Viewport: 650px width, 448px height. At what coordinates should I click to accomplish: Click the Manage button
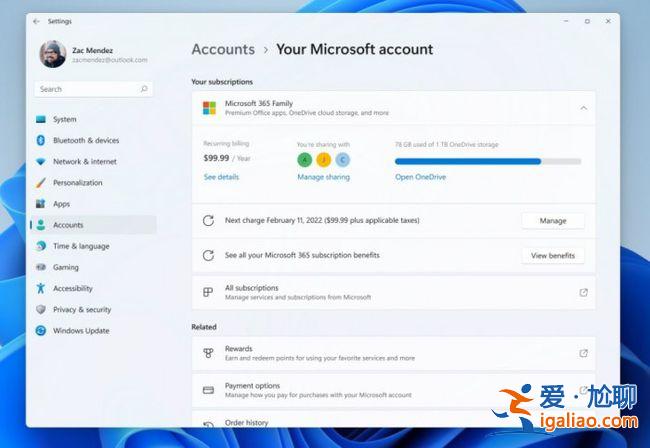[x=553, y=221]
